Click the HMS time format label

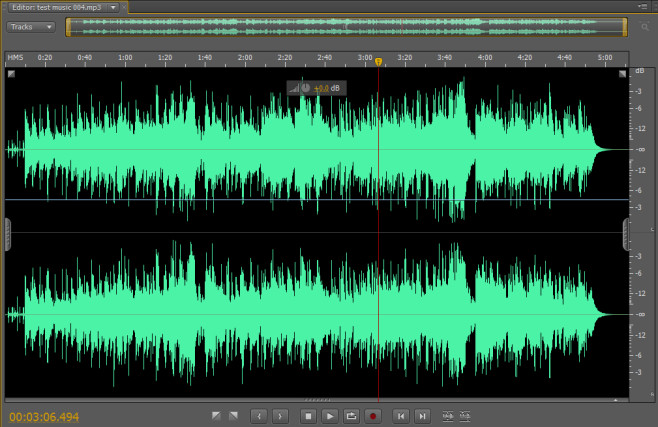(x=16, y=57)
